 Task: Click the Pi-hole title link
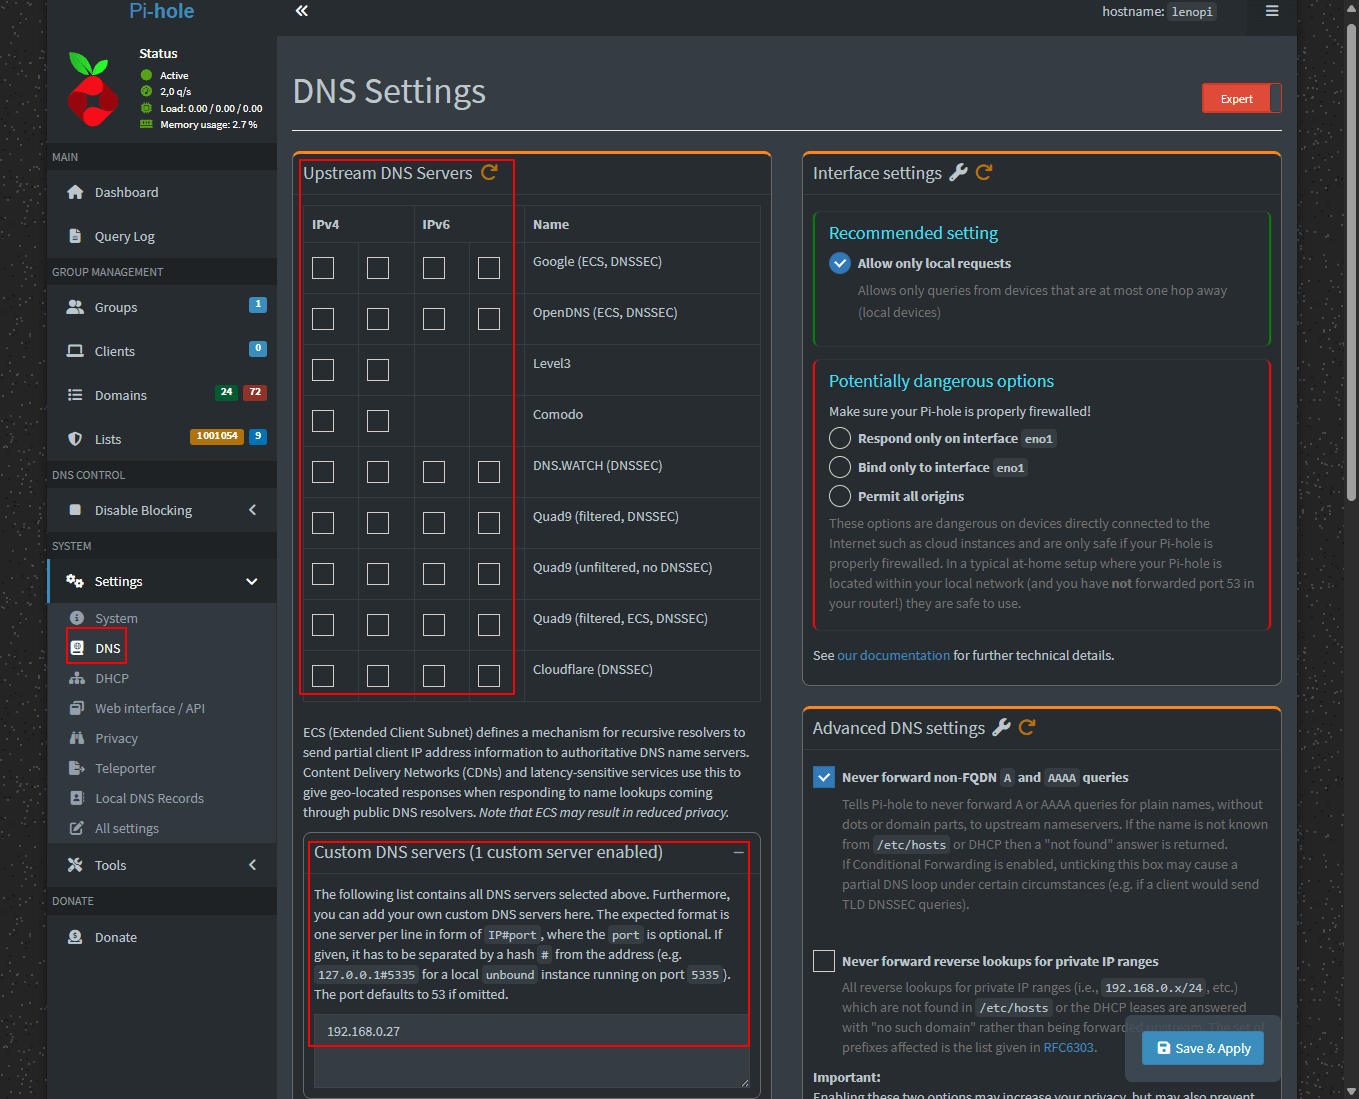click(x=161, y=11)
